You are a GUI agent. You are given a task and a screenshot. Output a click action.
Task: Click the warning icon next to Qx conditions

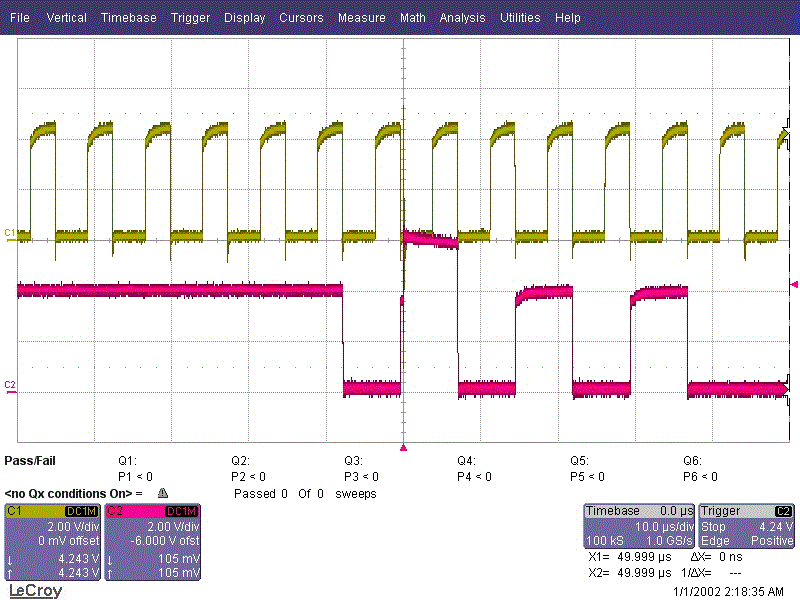point(163,494)
